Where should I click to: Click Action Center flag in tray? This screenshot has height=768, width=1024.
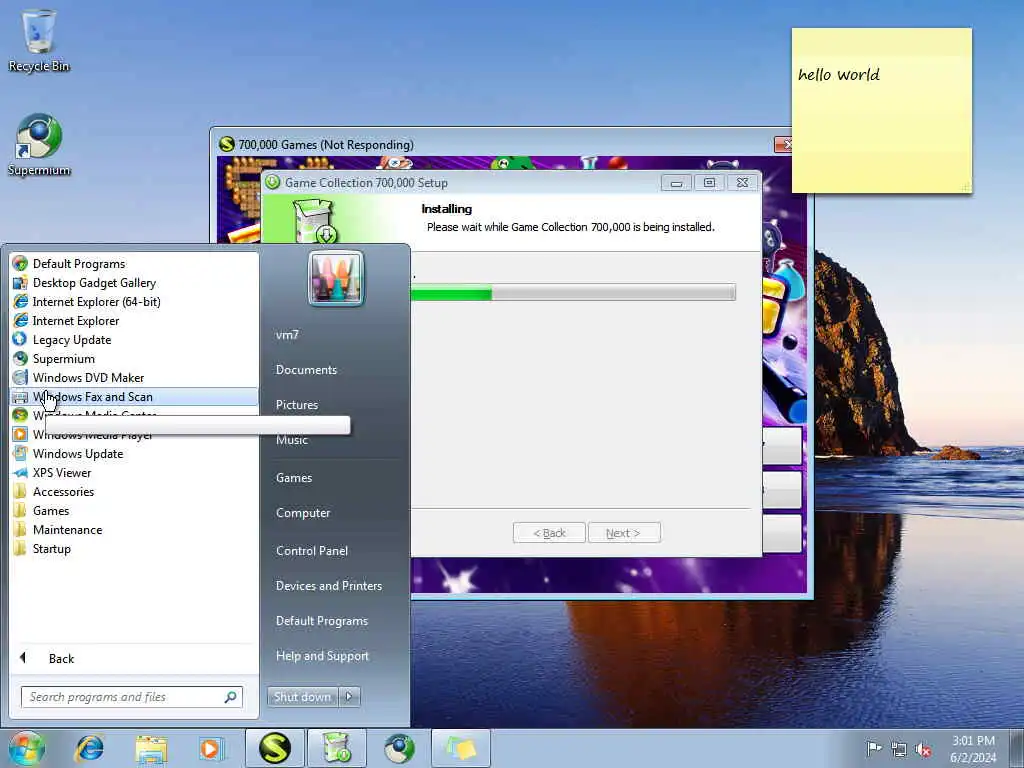pos(874,748)
